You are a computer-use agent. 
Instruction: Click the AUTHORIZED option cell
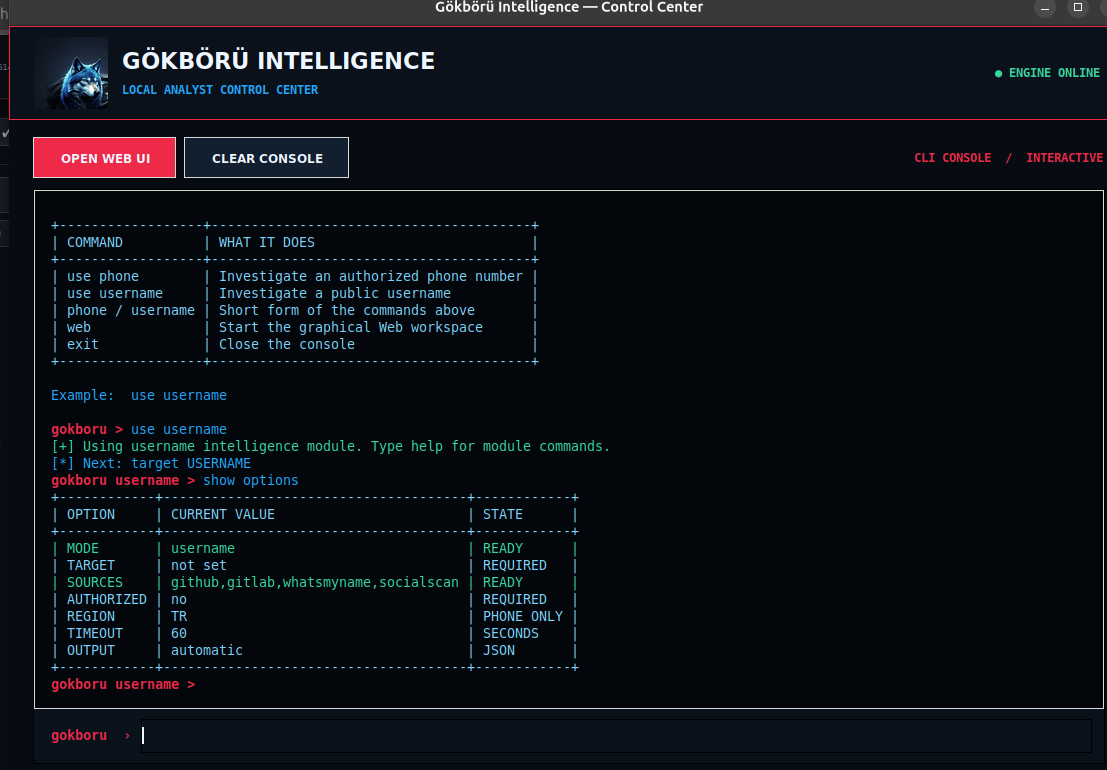107,599
